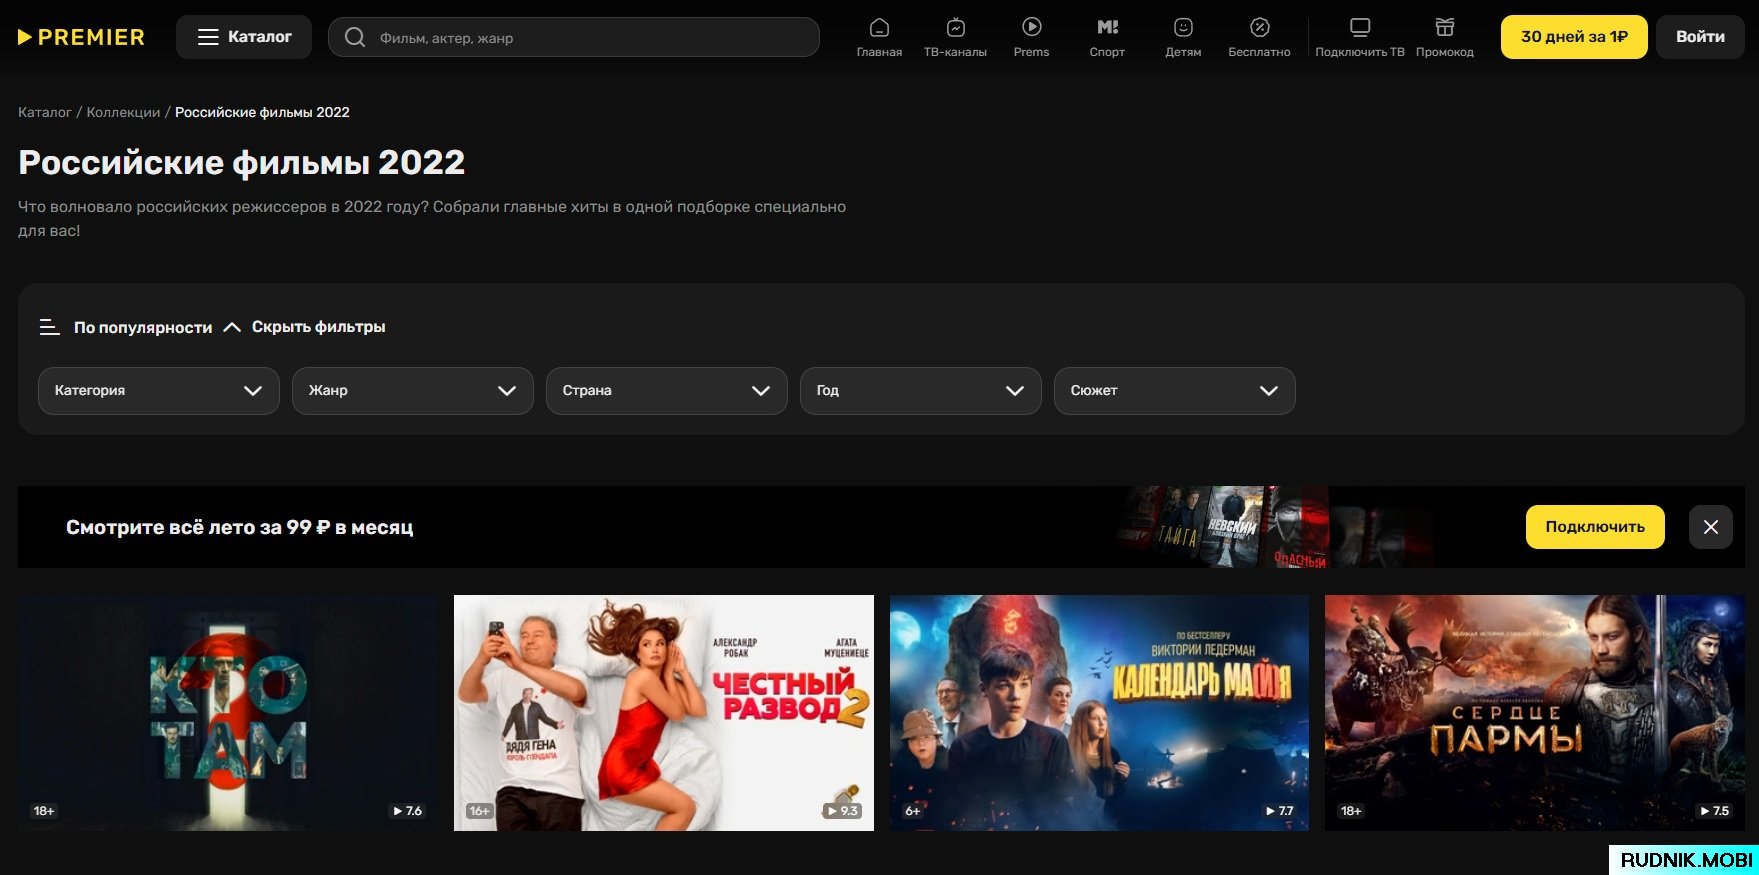
Task: Click the search magnifier icon
Action: pos(355,38)
